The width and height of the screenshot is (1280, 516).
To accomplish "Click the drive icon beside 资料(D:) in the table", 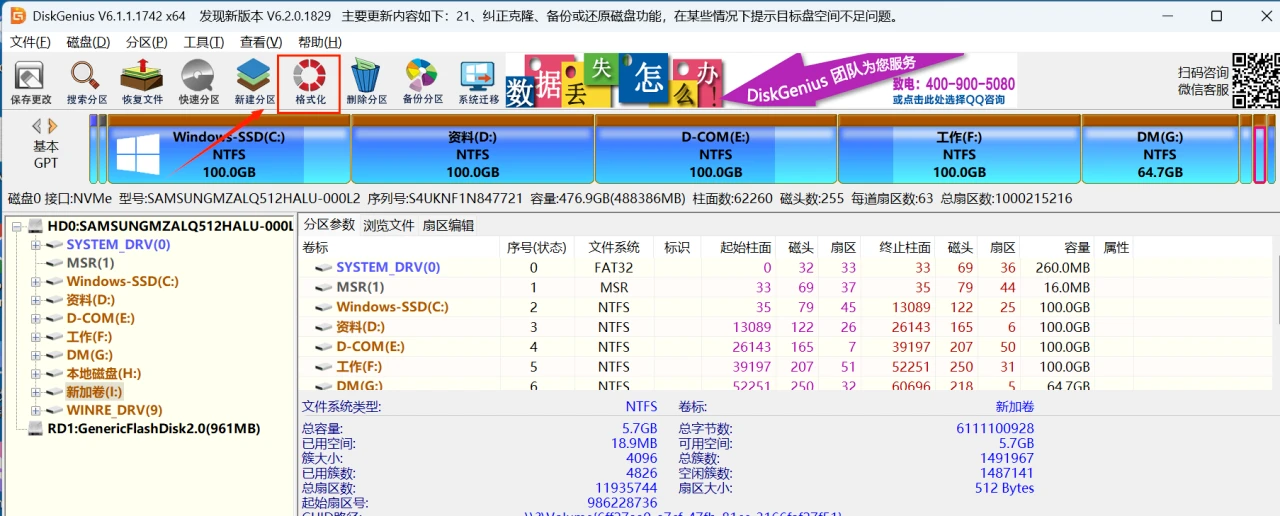I will pyautogui.click(x=323, y=328).
